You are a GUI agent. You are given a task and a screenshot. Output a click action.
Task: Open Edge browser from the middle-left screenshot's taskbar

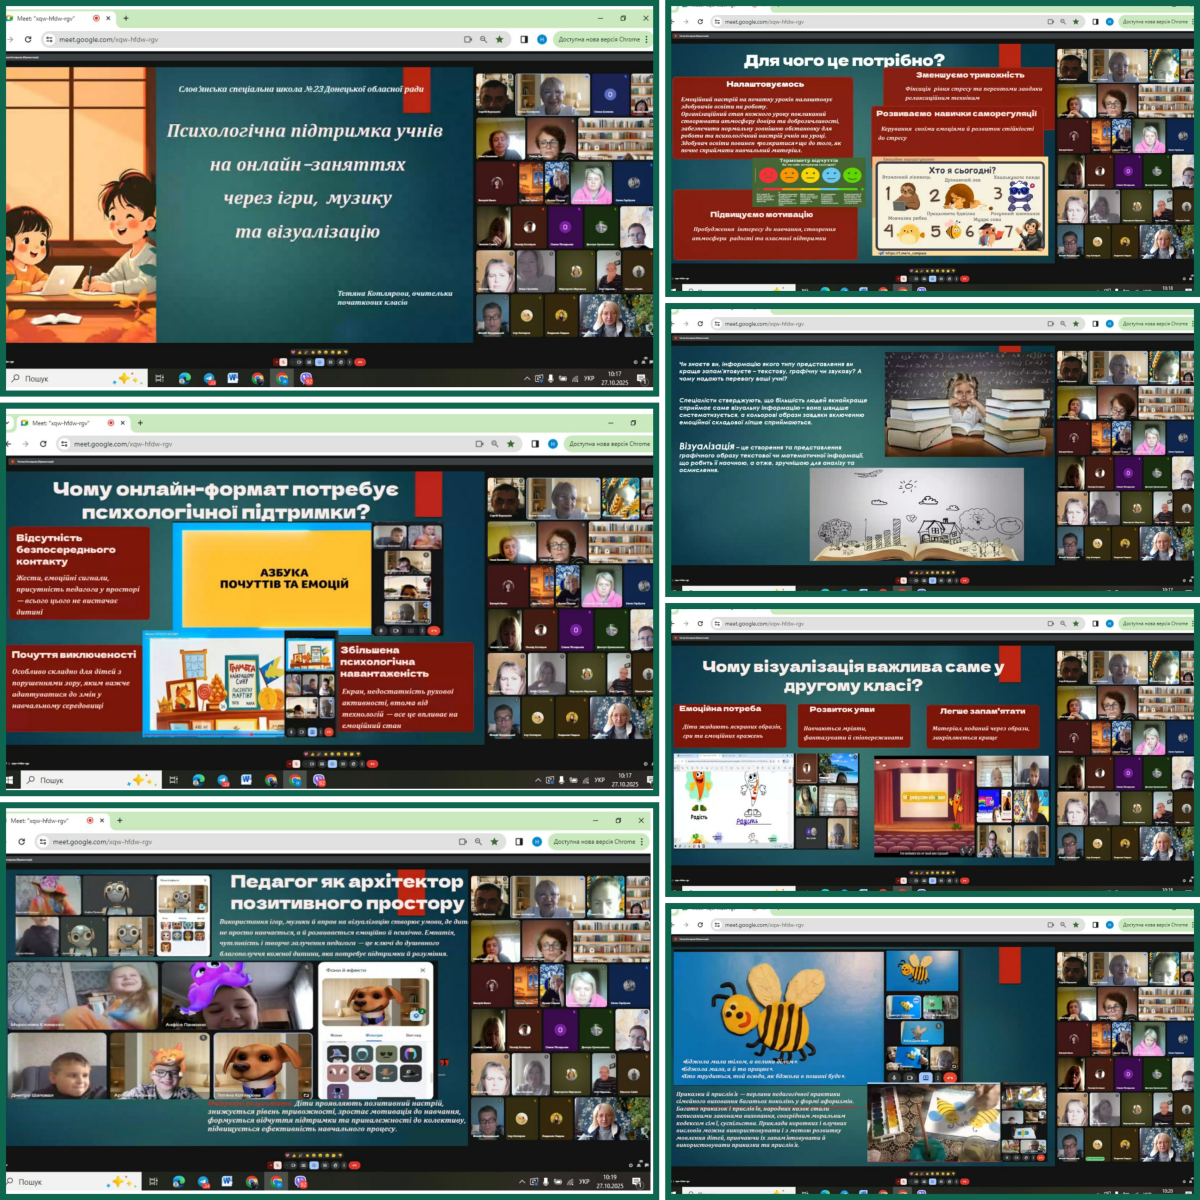click(198, 780)
